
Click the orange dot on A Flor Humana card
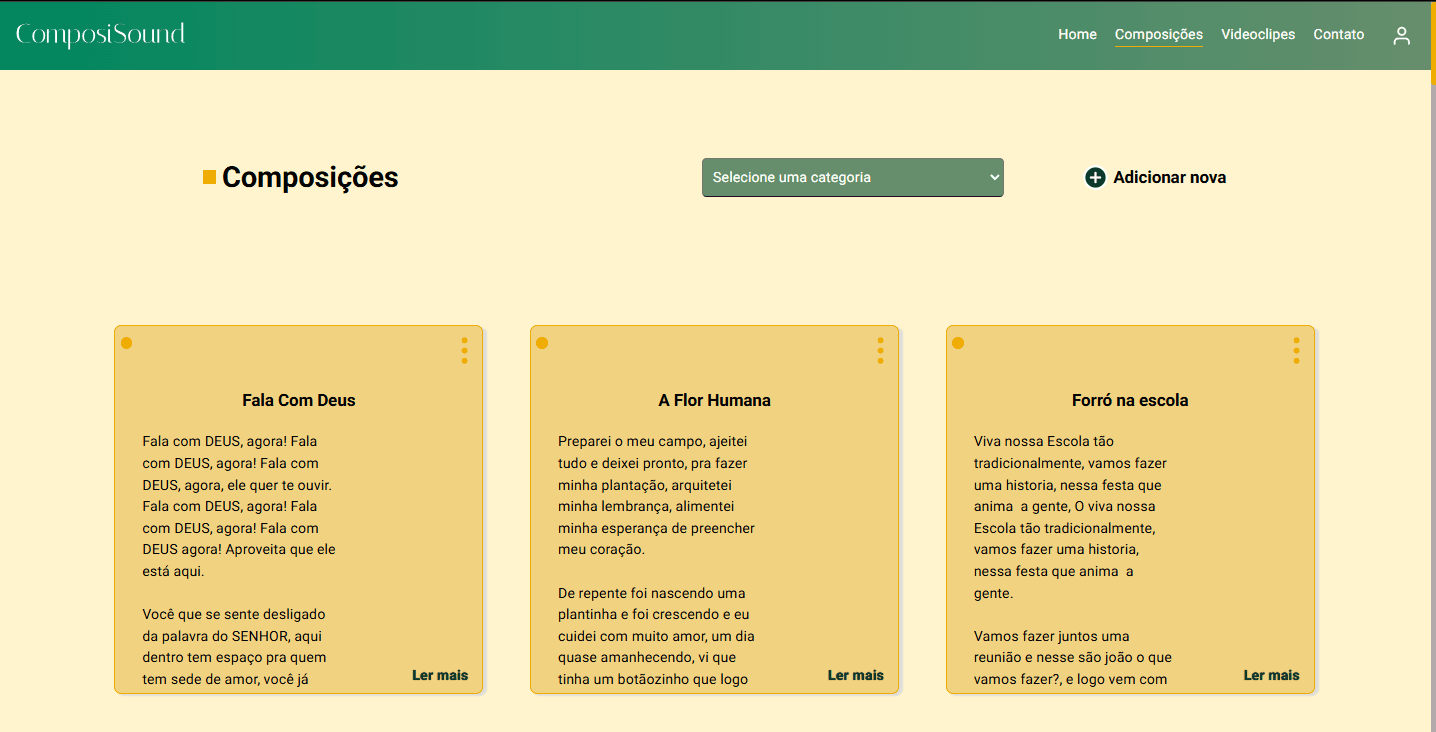pyautogui.click(x=542, y=343)
